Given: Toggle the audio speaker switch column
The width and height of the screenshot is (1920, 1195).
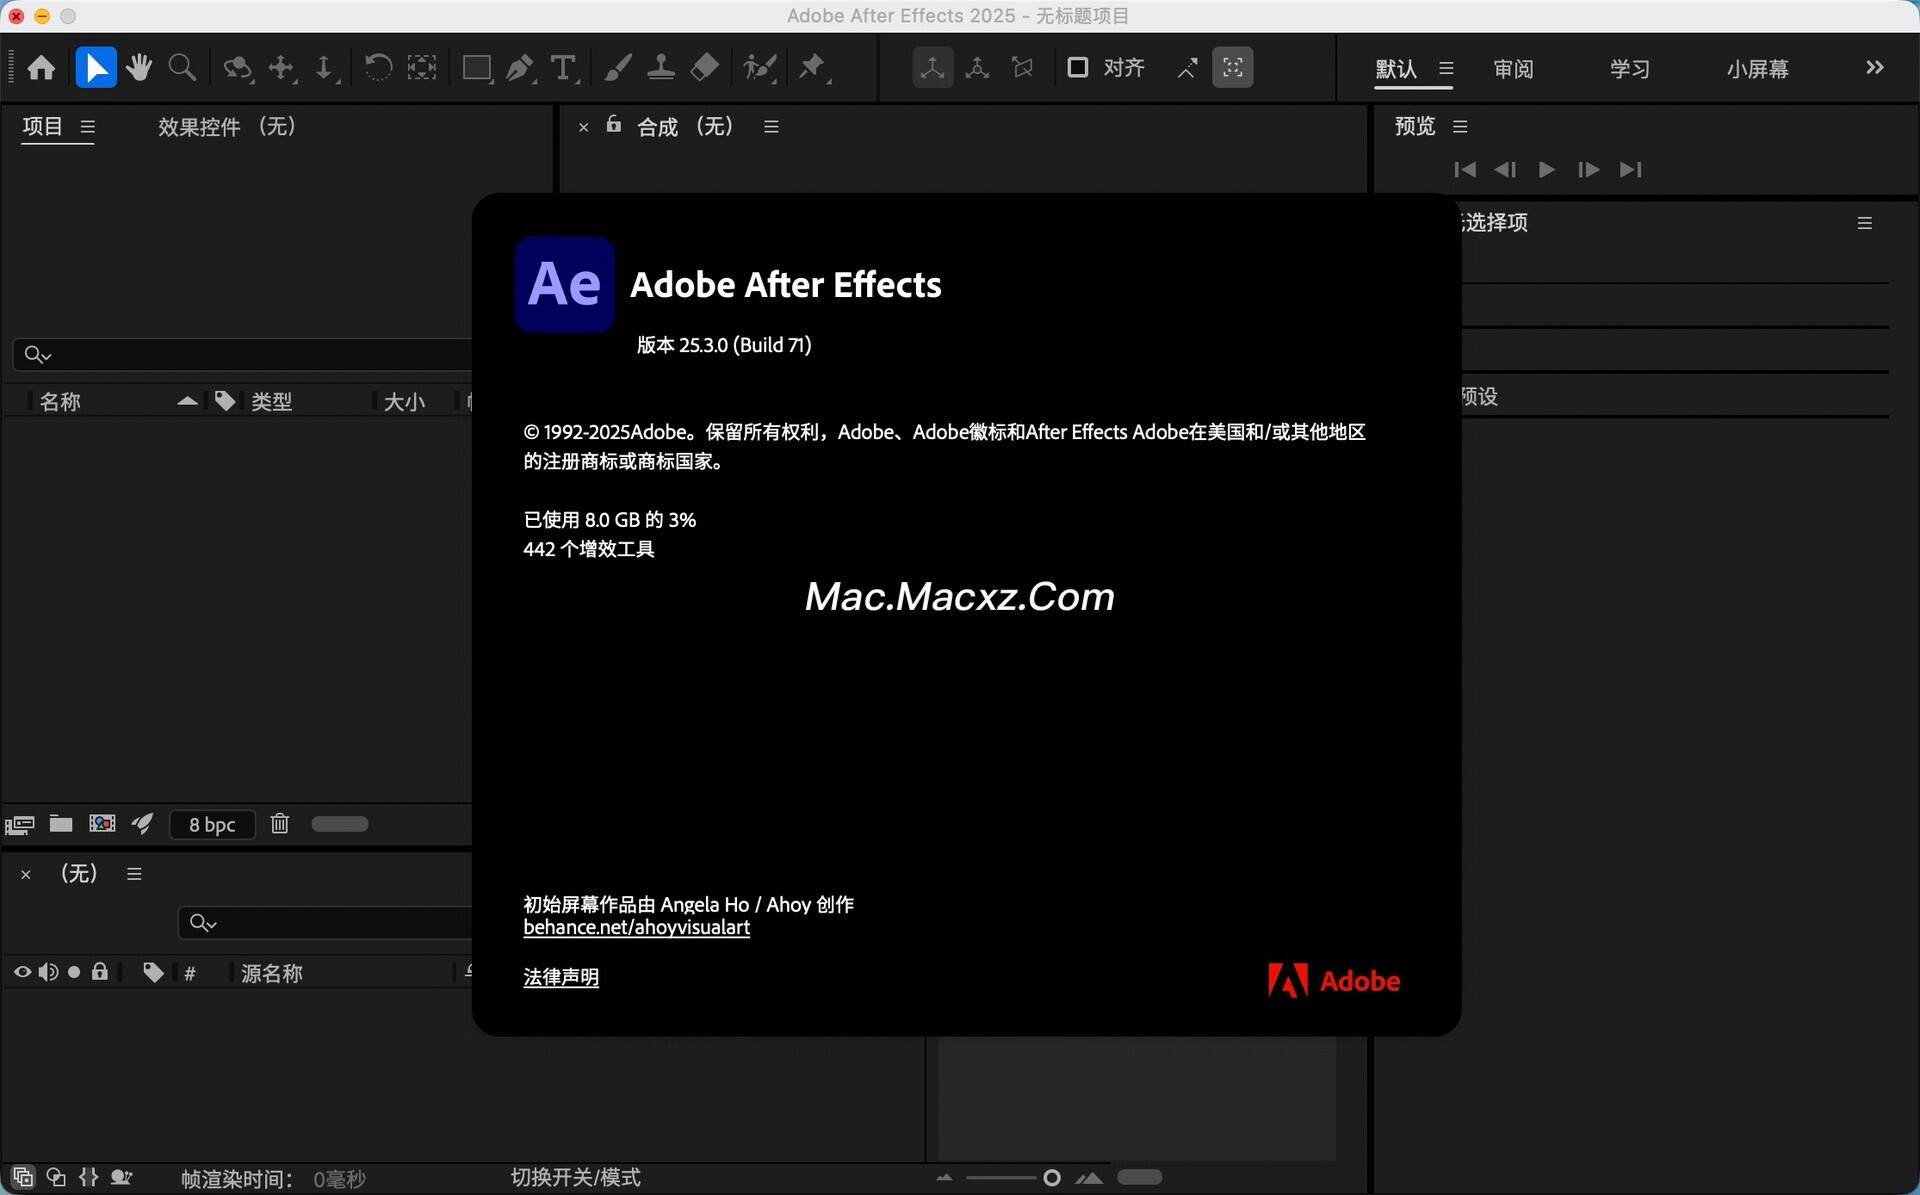Looking at the screenshot, I should pyautogui.click(x=48, y=973).
